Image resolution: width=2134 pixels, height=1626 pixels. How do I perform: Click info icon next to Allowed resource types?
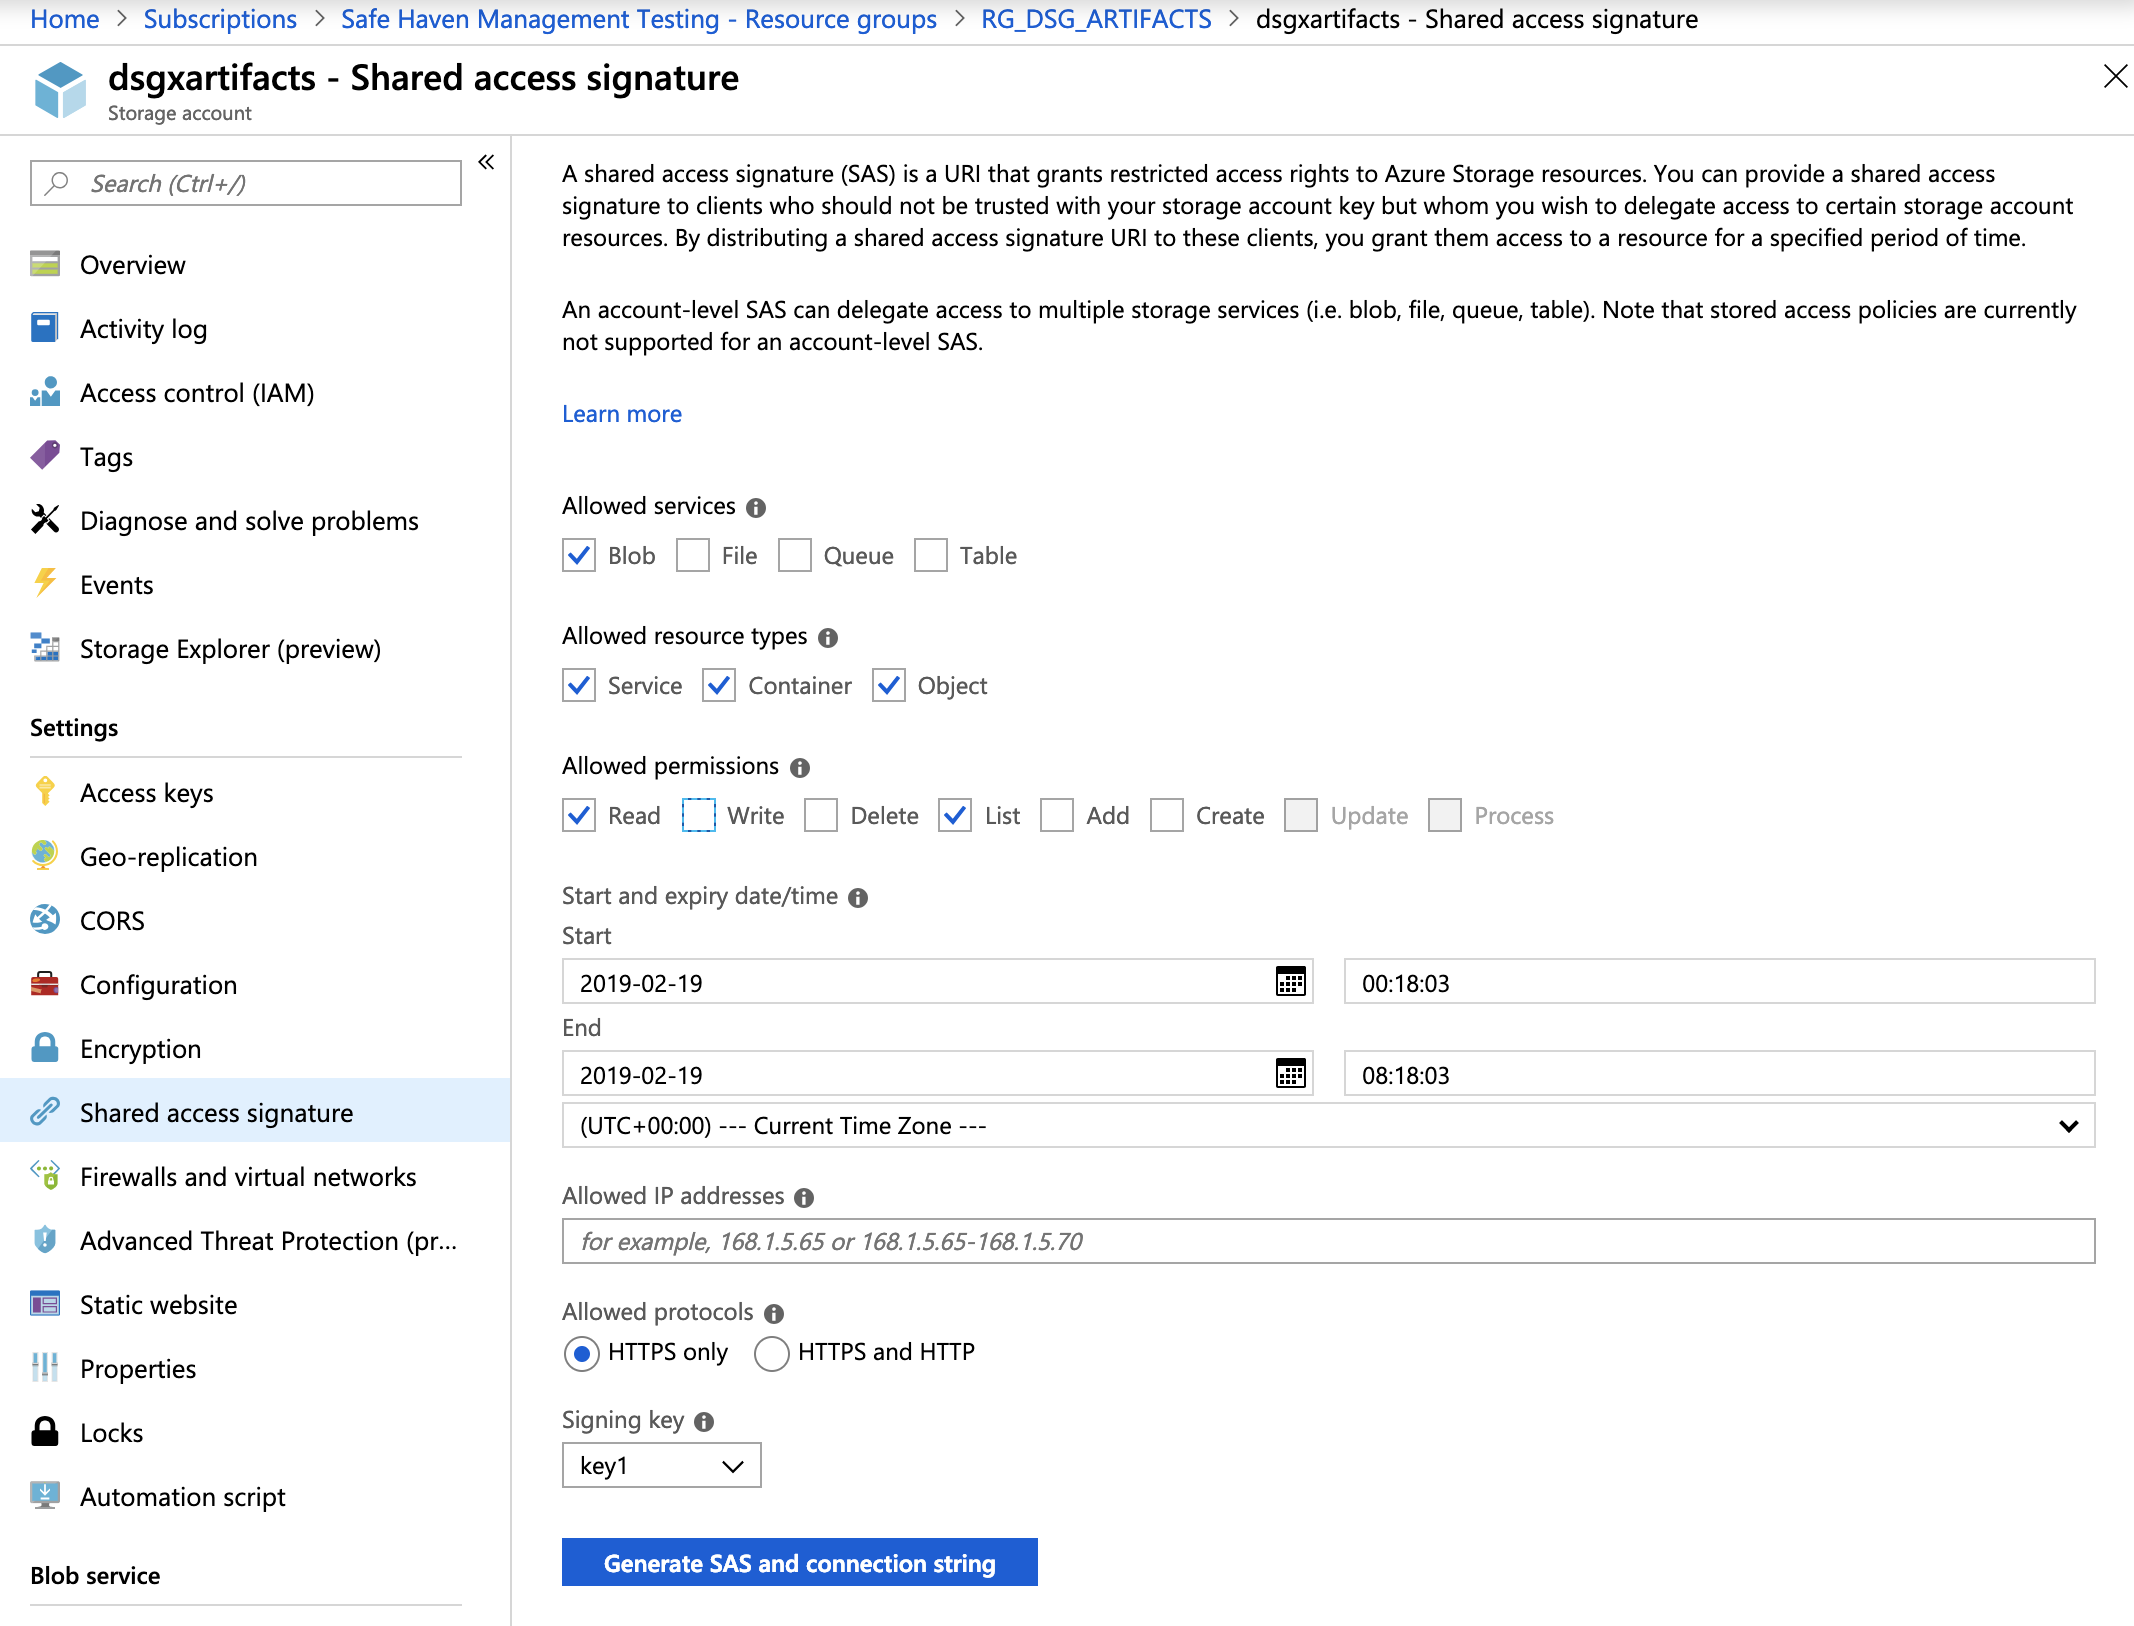(828, 637)
